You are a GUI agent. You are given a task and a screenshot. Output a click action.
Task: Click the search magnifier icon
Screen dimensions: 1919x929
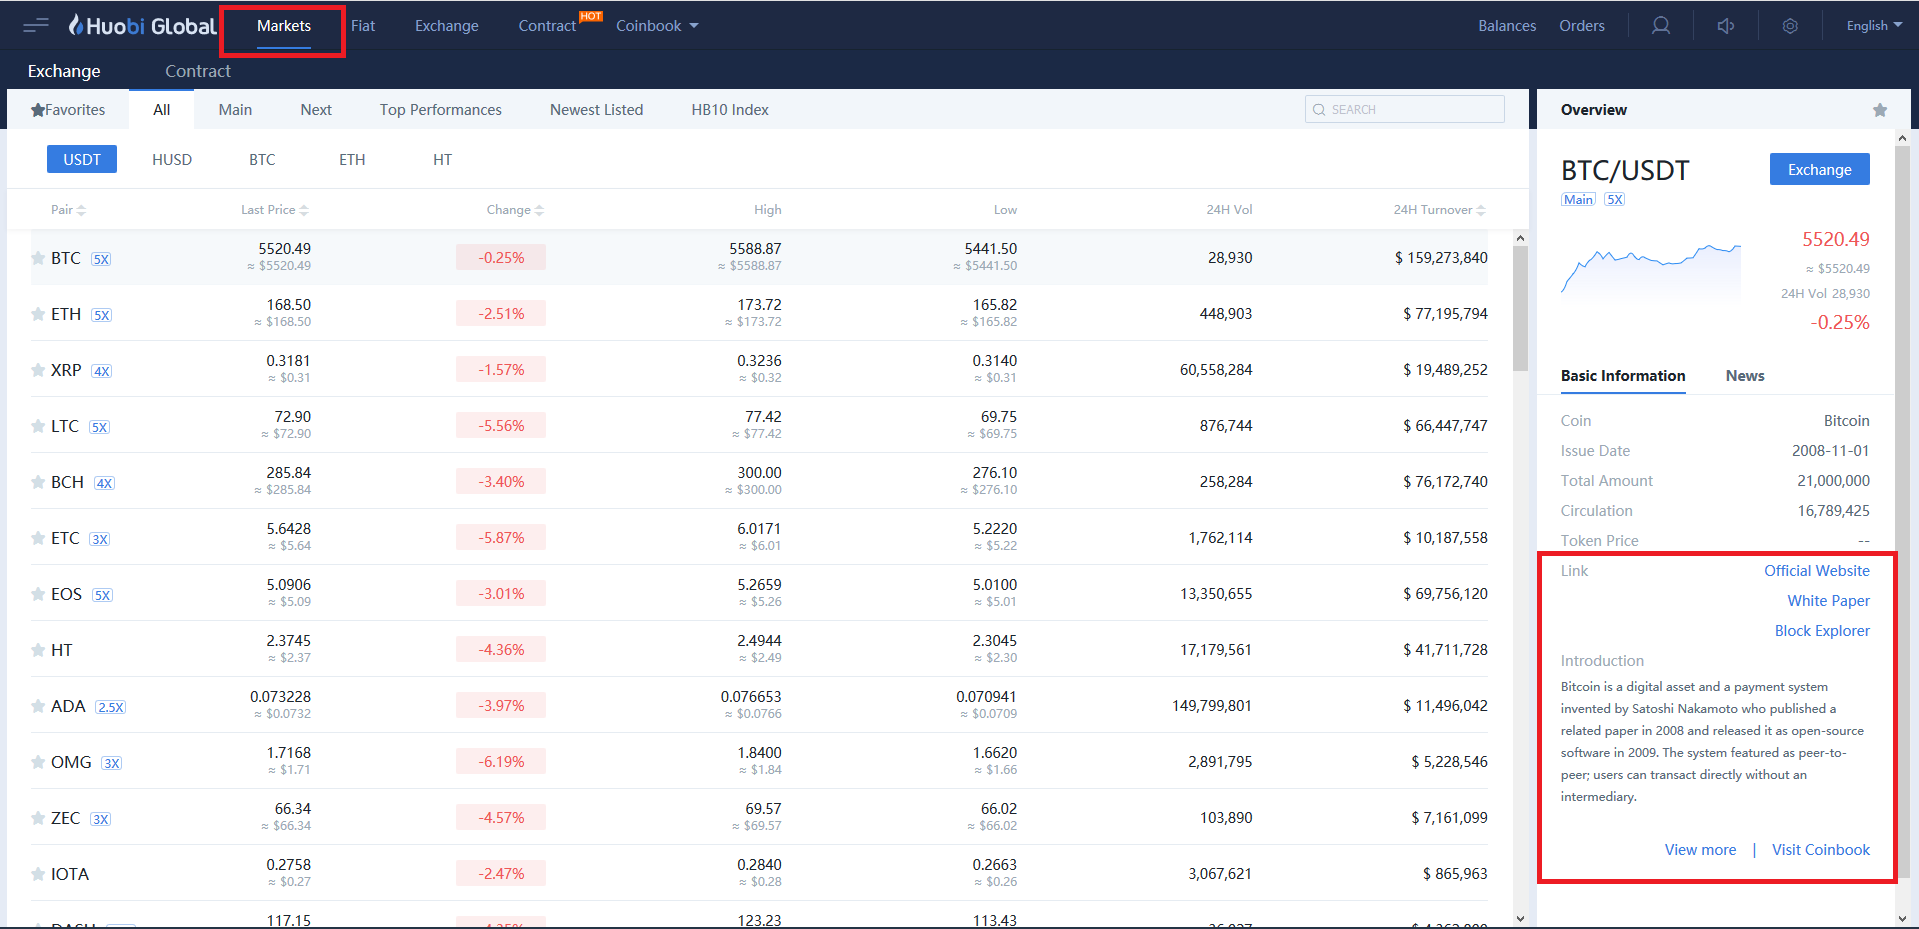coord(1319,109)
